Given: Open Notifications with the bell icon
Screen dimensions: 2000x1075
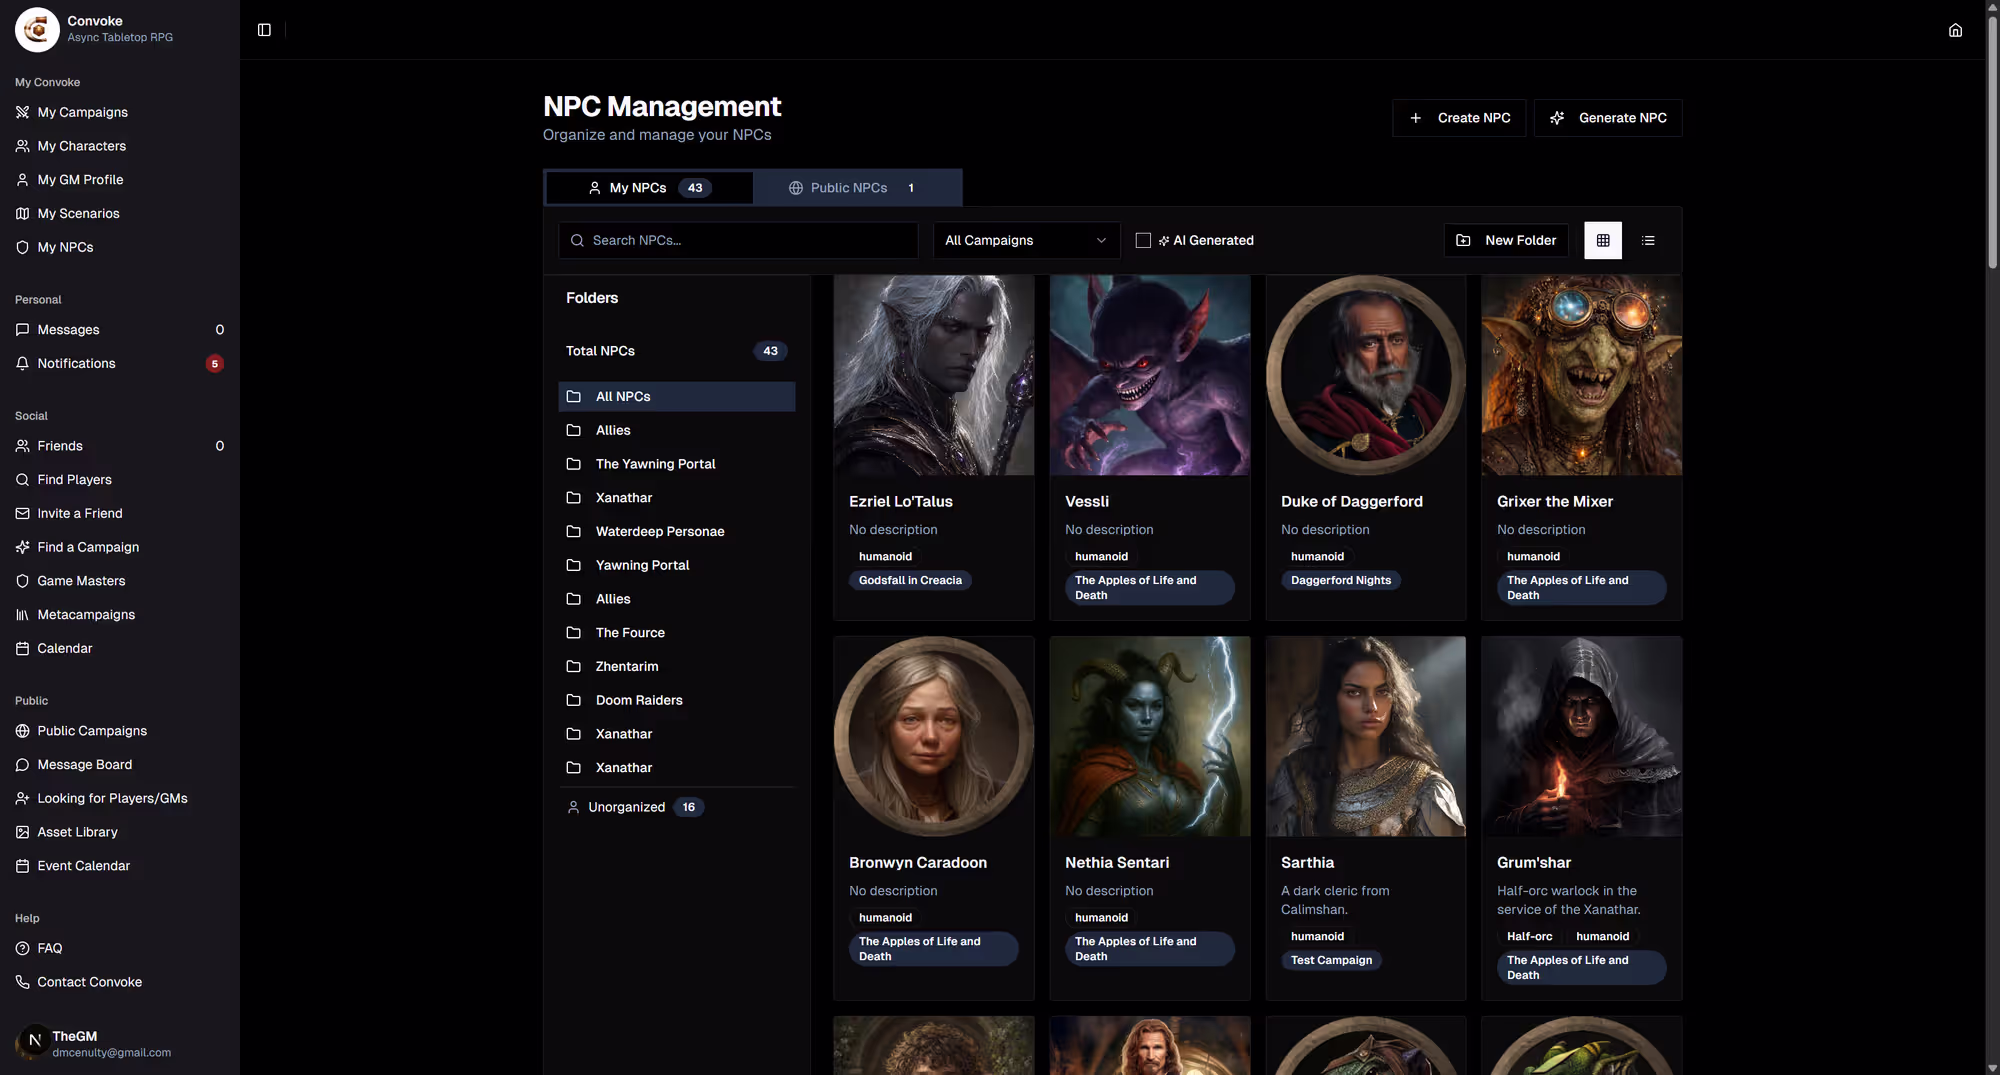Looking at the screenshot, I should [x=120, y=364].
